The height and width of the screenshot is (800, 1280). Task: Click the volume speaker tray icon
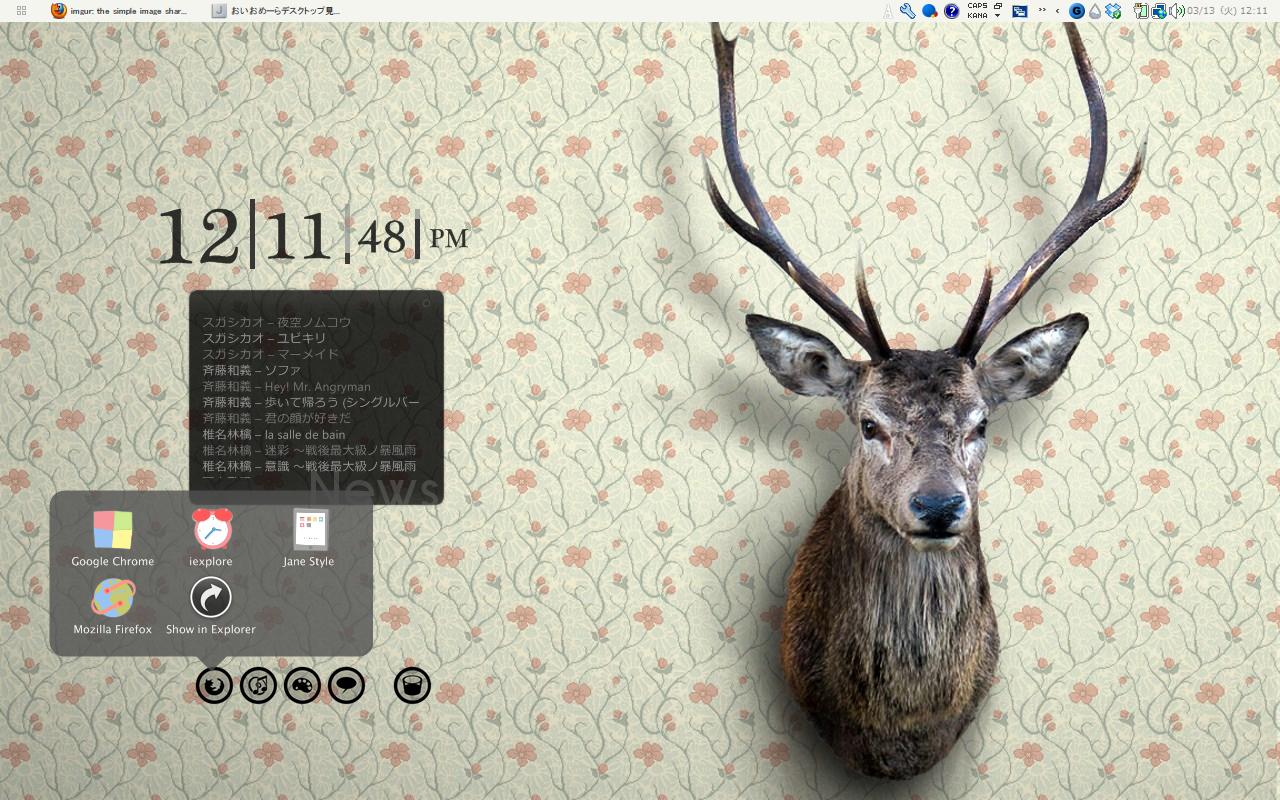coord(1177,11)
